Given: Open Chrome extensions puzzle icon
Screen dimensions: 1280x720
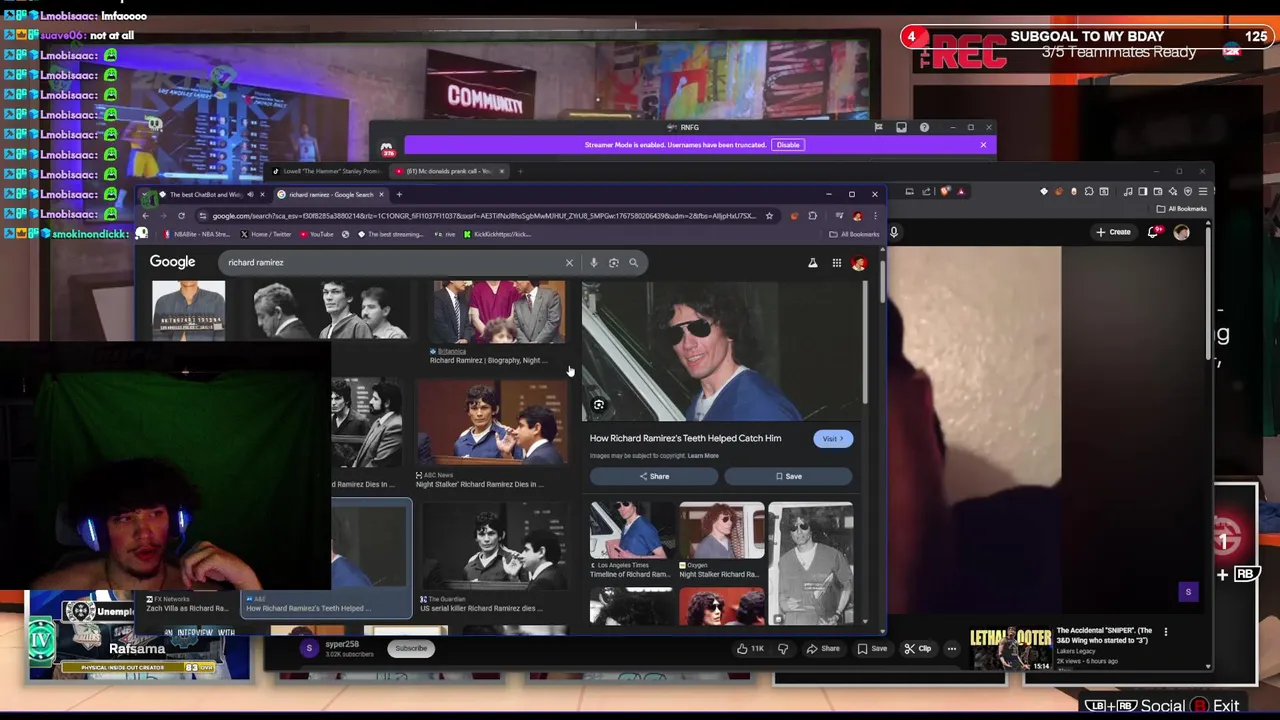Looking at the screenshot, I should coord(812,216).
